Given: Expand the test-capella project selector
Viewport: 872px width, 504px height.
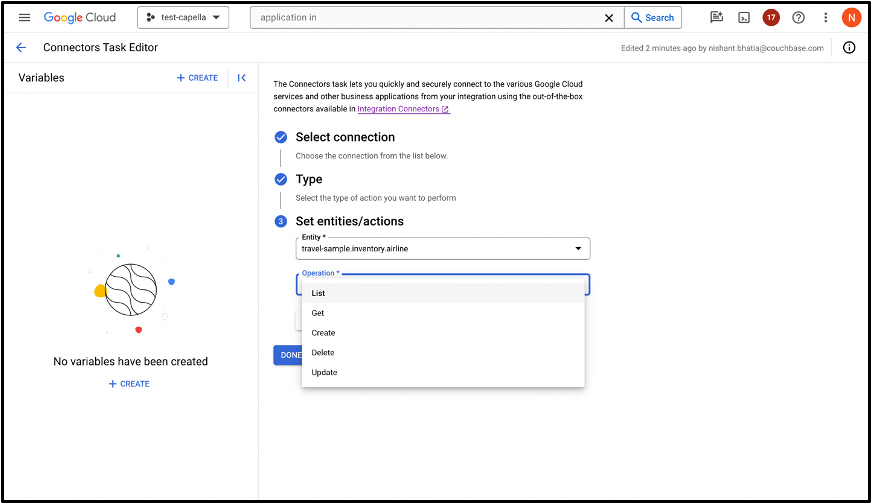Looking at the screenshot, I should pos(183,17).
